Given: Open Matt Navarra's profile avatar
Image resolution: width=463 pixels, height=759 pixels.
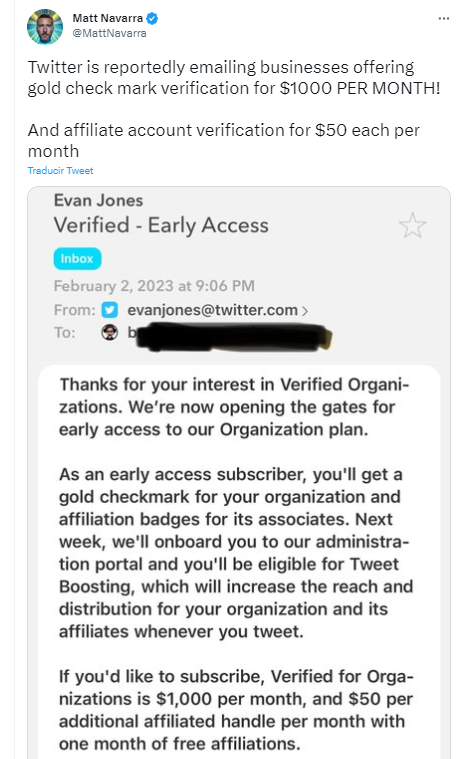Looking at the screenshot, I should pos(45,26).
